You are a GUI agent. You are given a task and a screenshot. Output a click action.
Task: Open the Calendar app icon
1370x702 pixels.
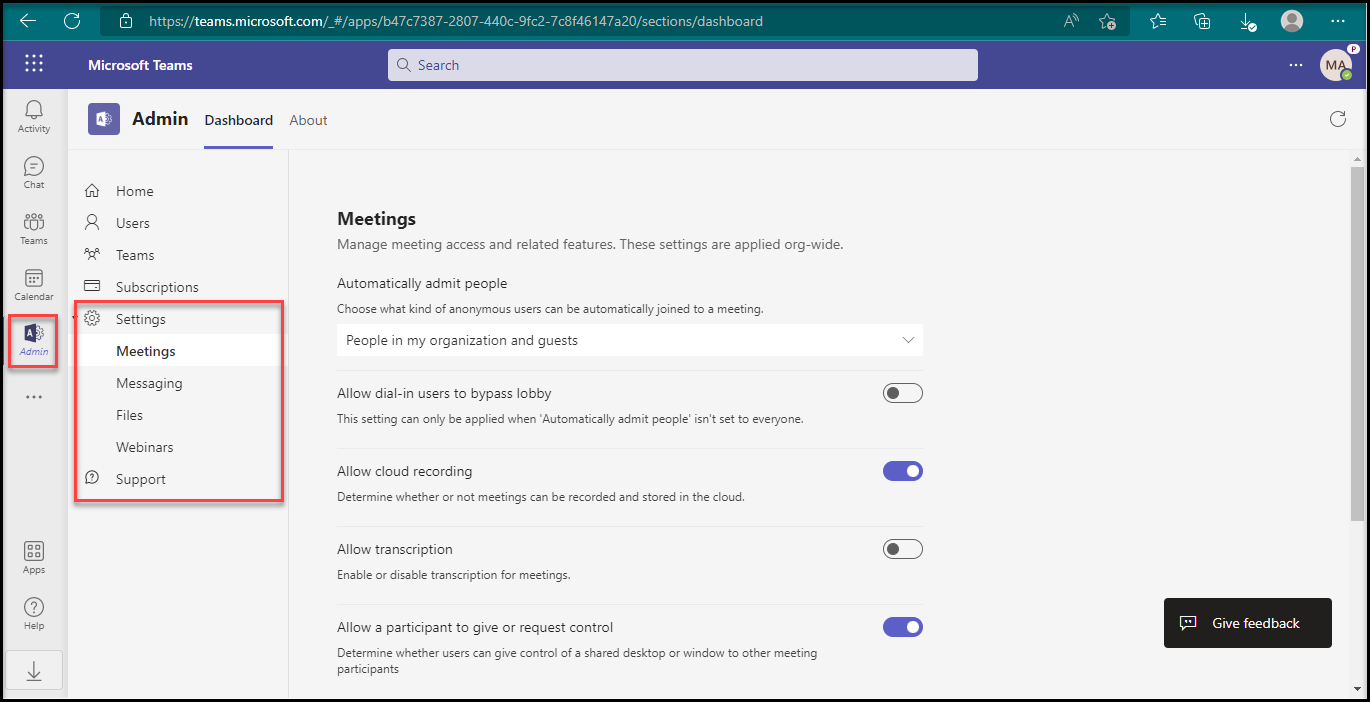coord(34,284)
